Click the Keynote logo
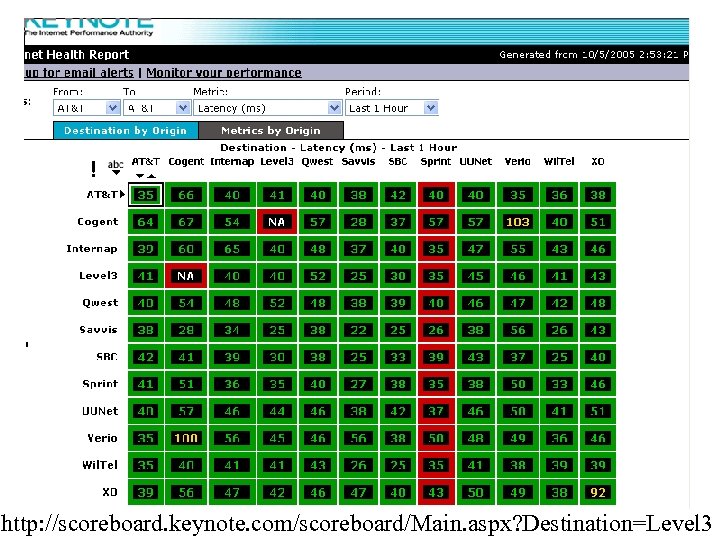 tap(89, 27)
